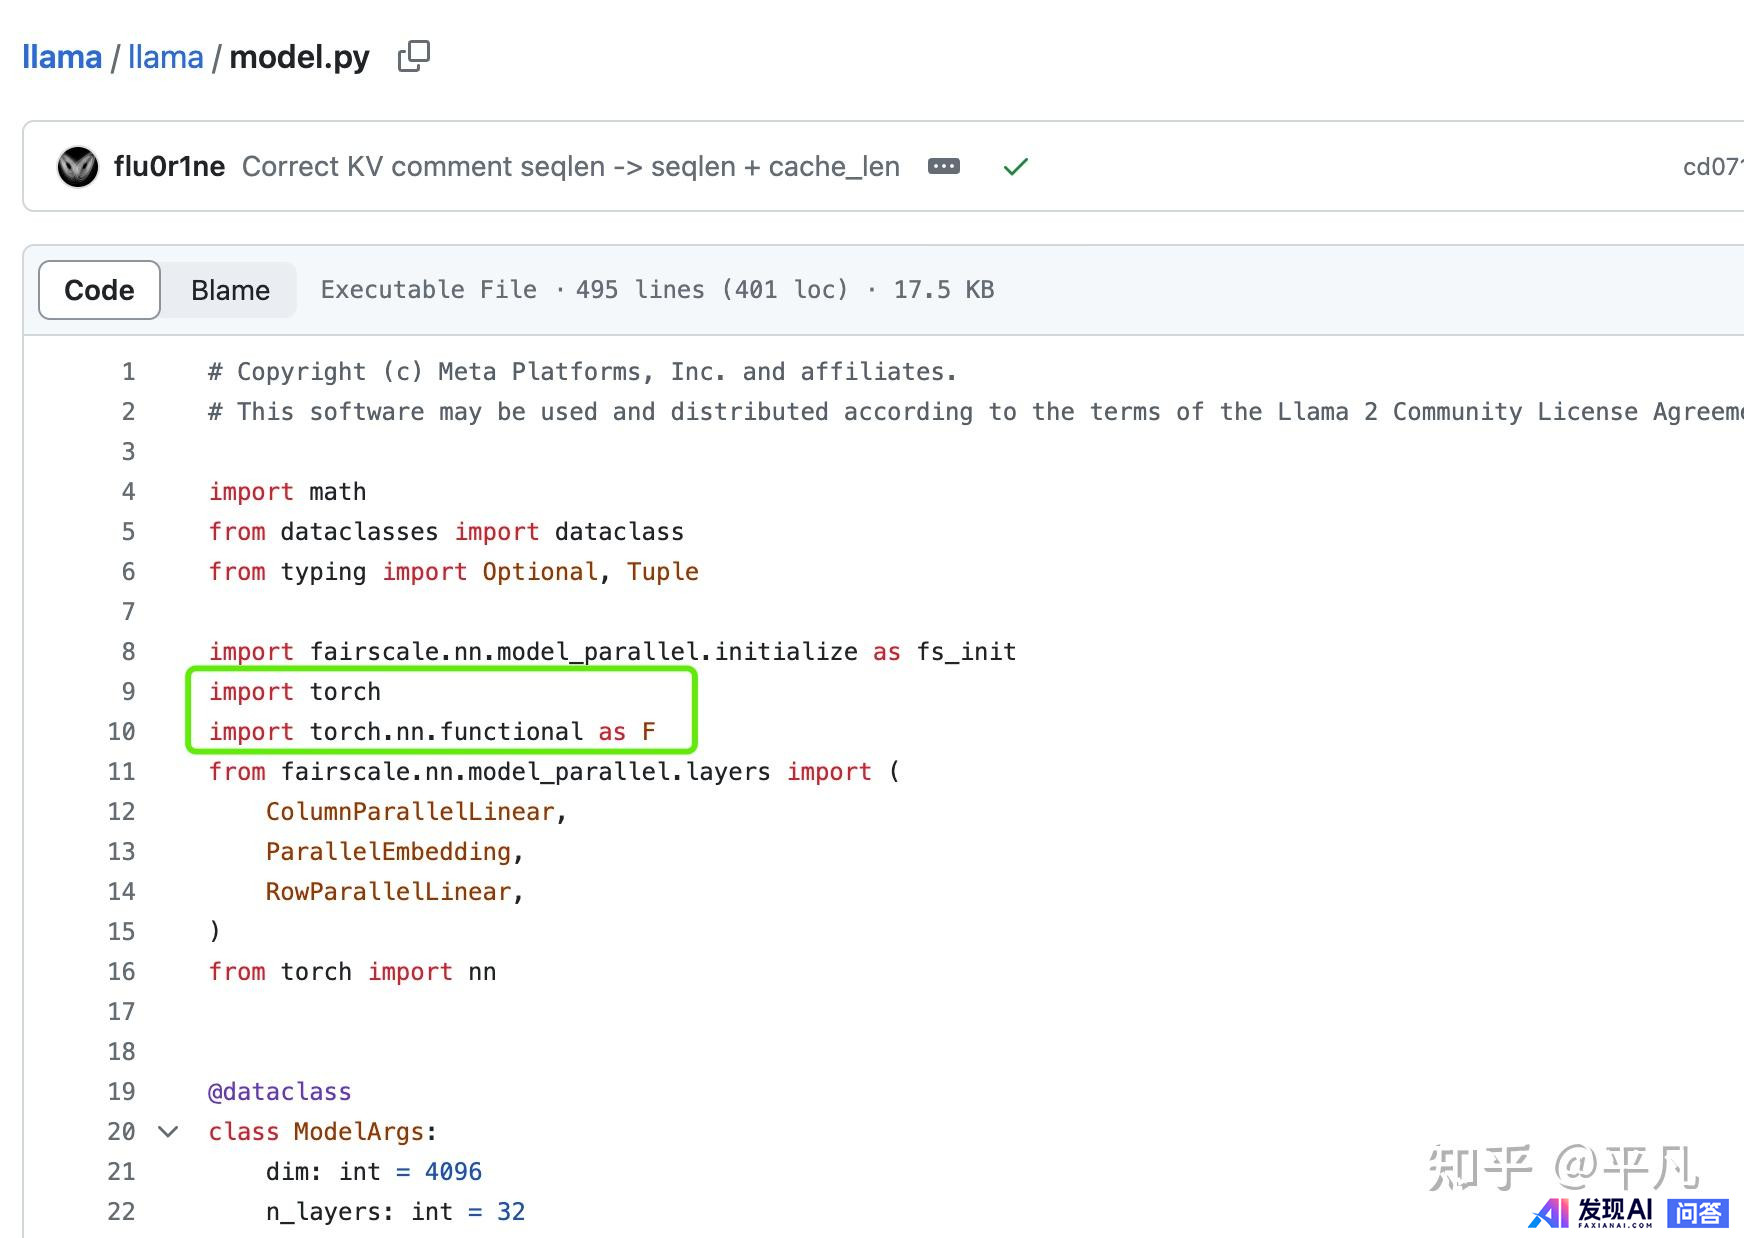The image size is (1744, 1238).
Task: Open the commit hash starting with cd07
Action: (x=1712, y=166)
